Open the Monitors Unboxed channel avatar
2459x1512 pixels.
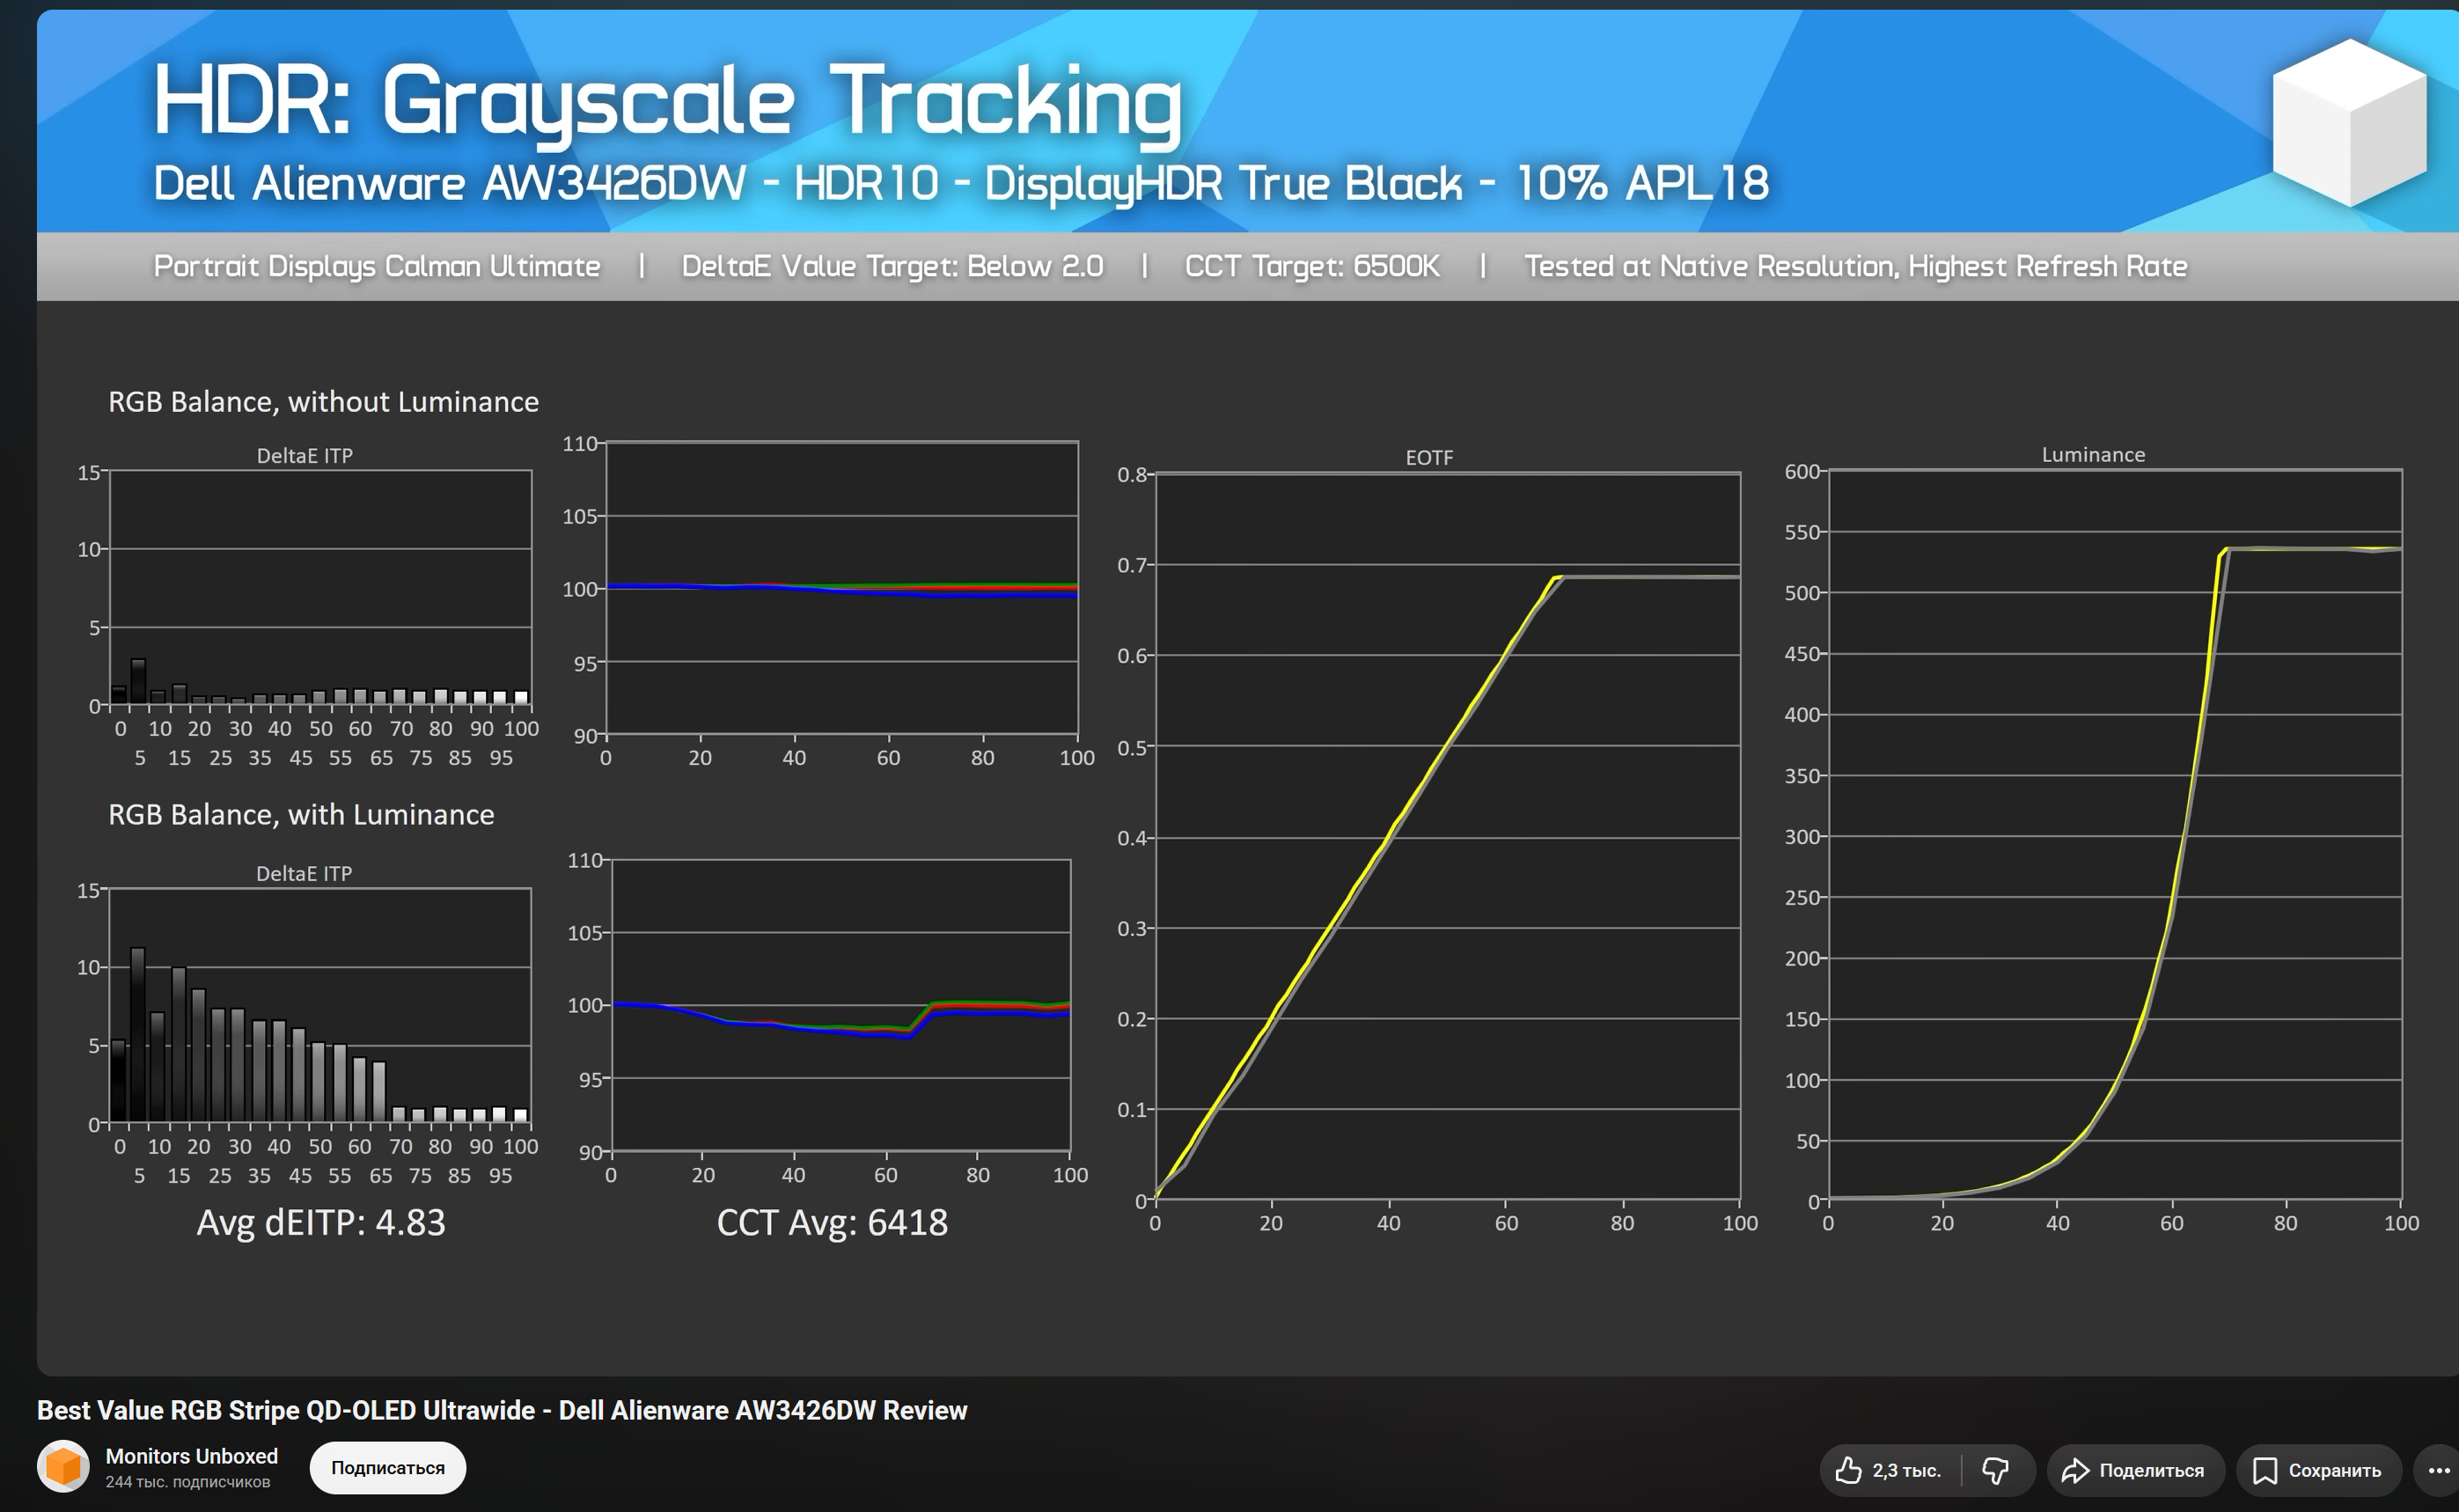click(x=63, y=1467)
